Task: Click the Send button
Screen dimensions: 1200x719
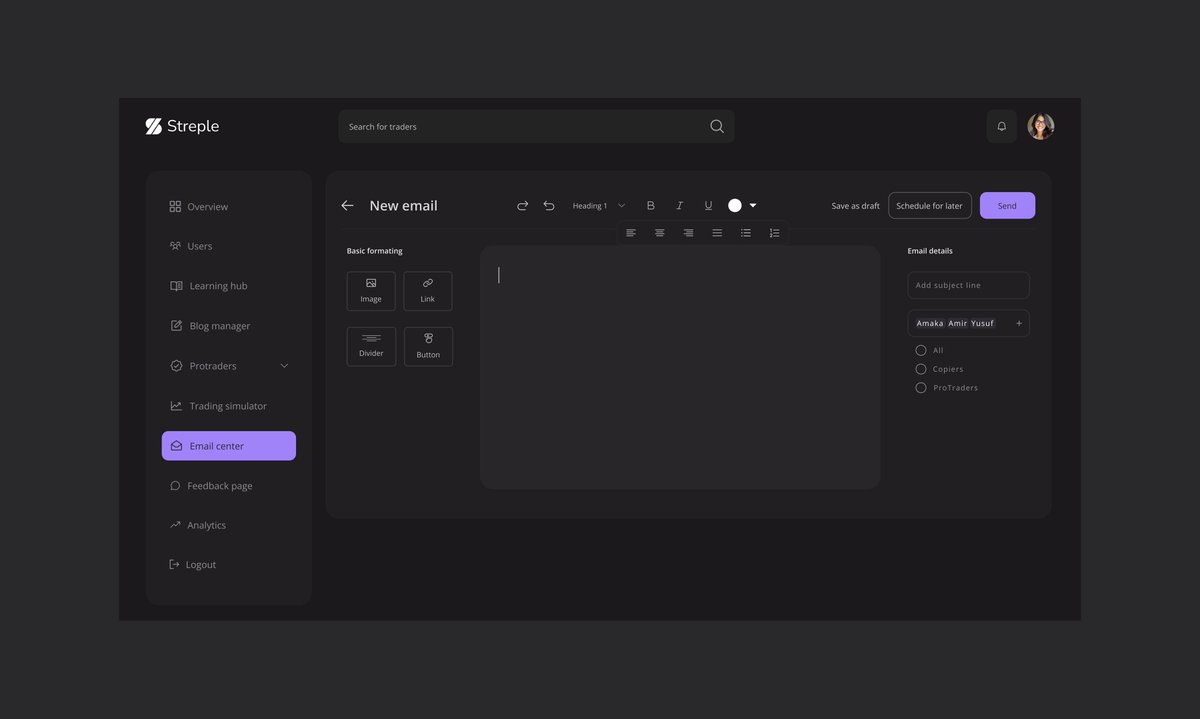Action: 1007,206
